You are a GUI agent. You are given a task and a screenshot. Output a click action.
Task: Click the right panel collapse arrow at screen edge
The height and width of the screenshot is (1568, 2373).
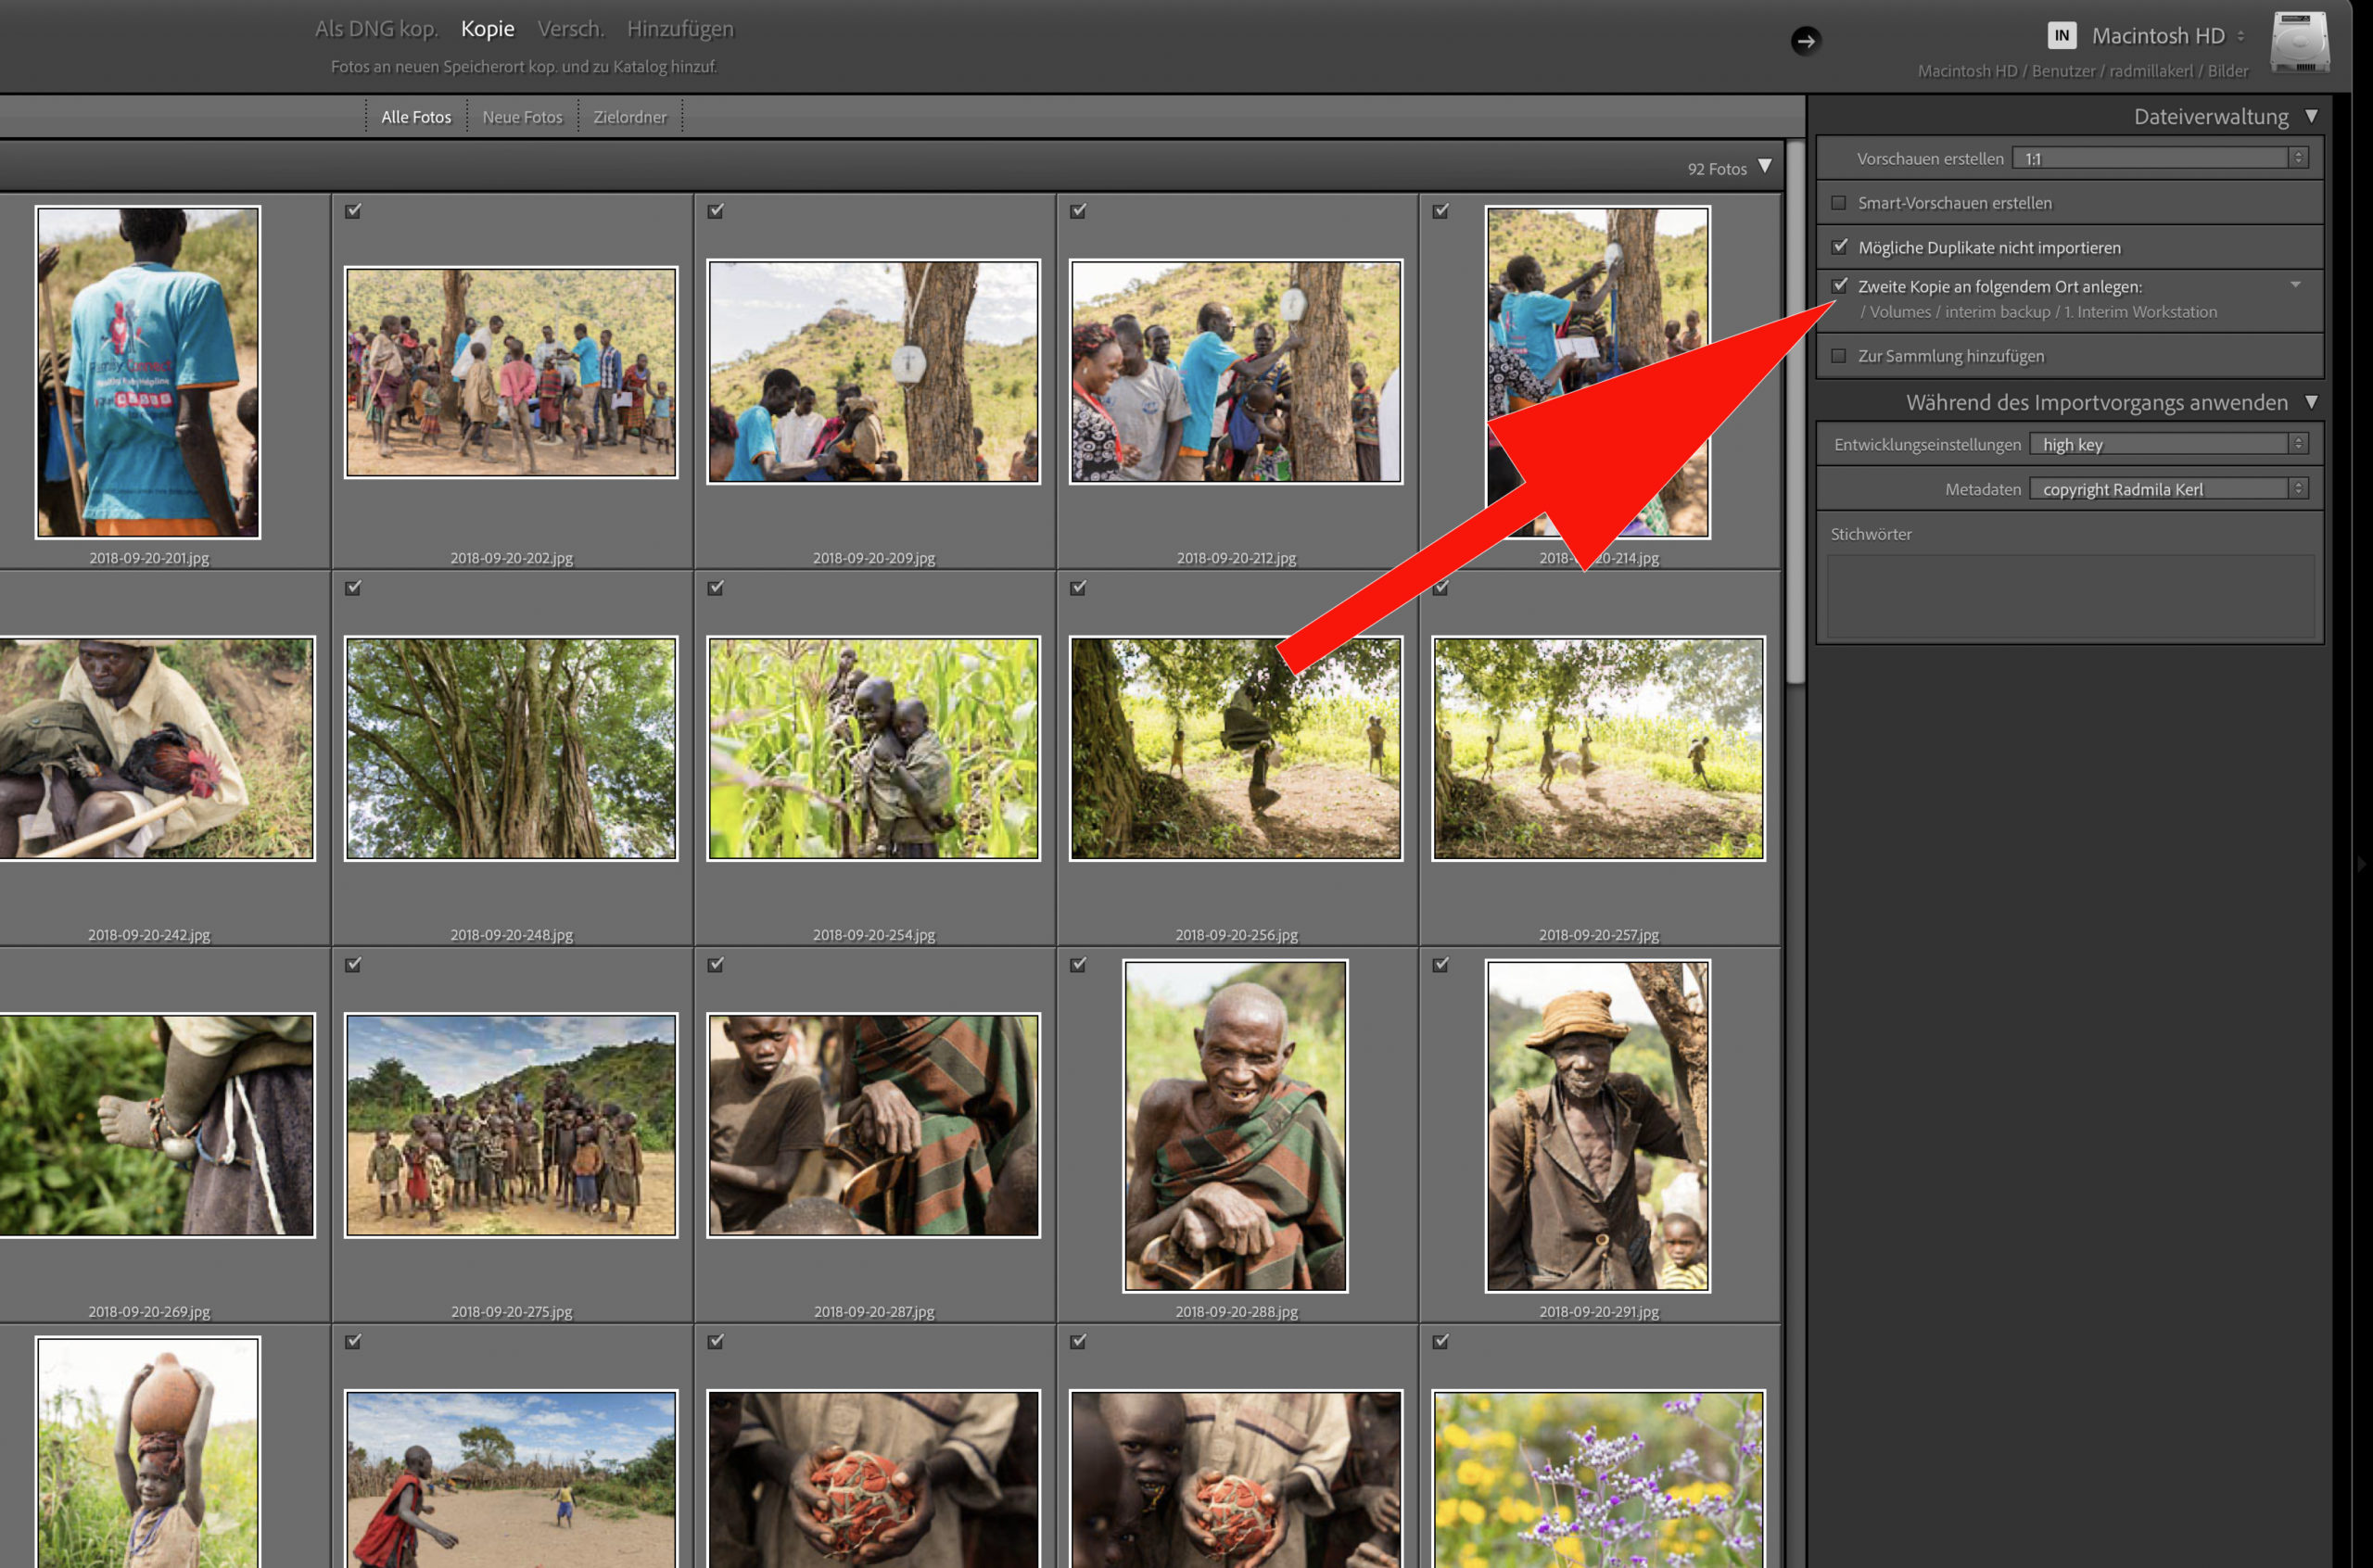2361,863
